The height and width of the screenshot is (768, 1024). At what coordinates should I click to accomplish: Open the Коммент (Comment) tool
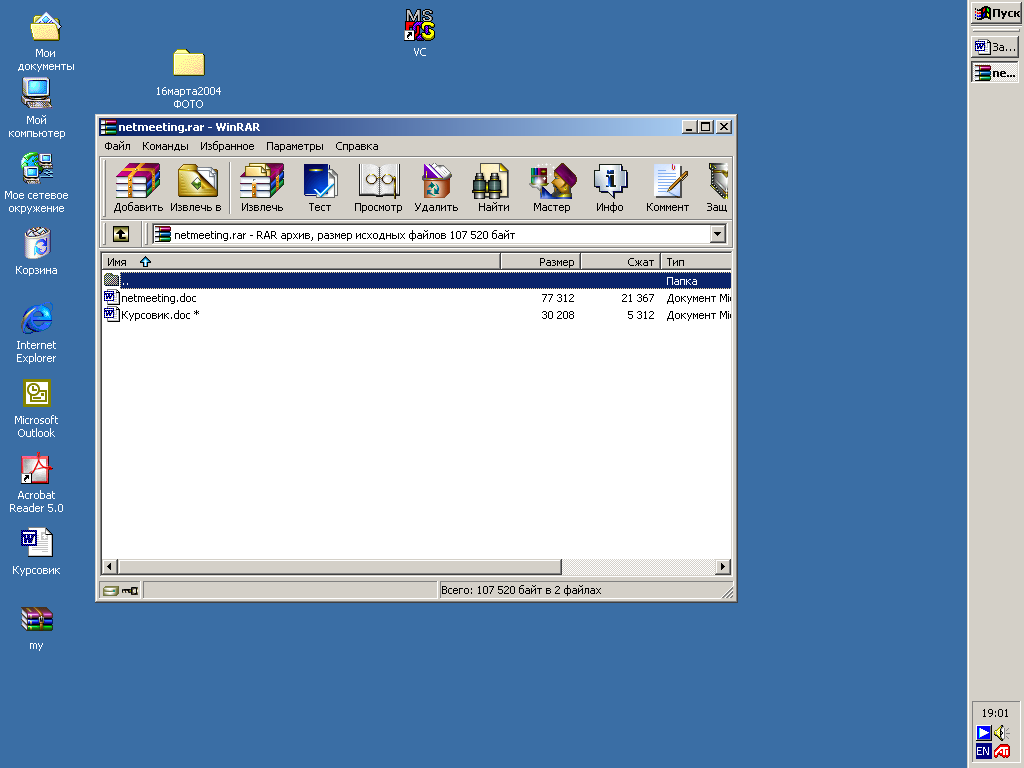pyautogui.click(x=667, y=188)
